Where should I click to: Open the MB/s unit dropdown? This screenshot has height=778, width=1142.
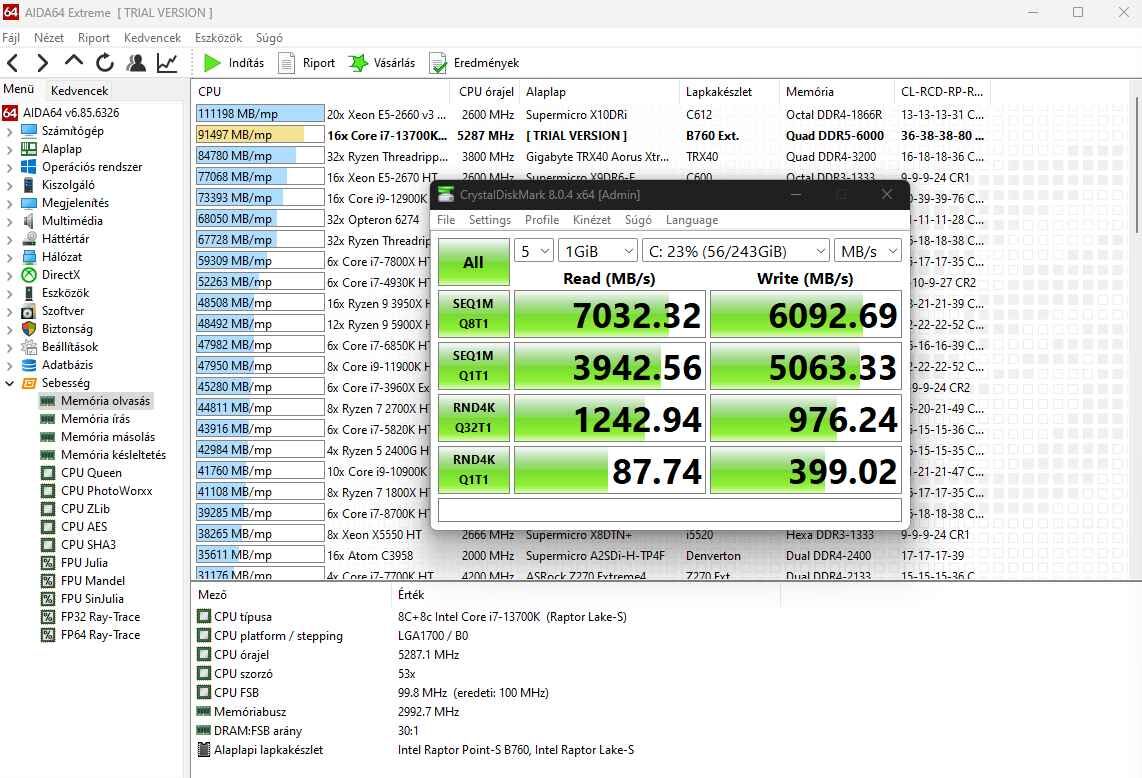tap(867, 251)
